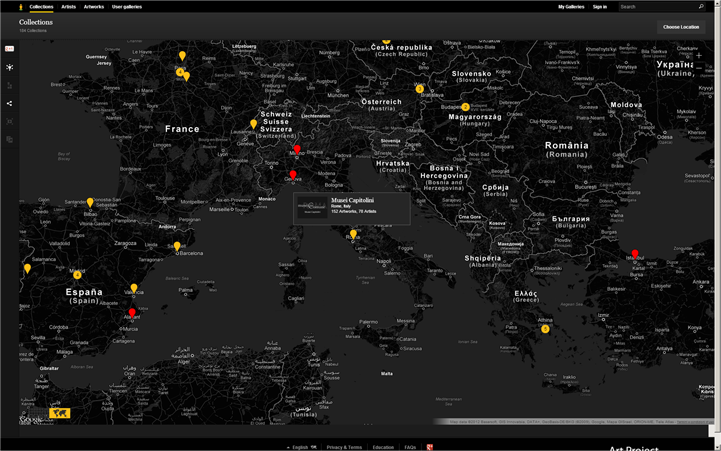
Task: Click the yellow pin near Salamanca
Action: (28, 268)
